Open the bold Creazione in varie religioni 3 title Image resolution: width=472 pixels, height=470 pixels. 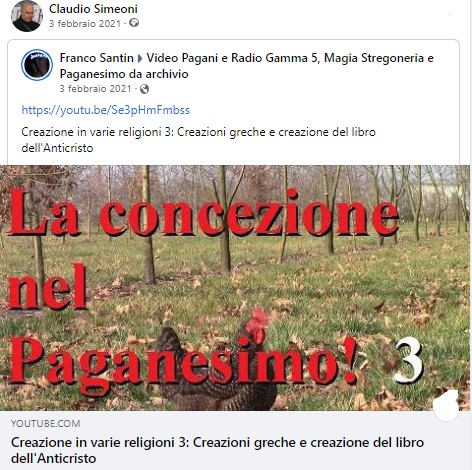217,450
